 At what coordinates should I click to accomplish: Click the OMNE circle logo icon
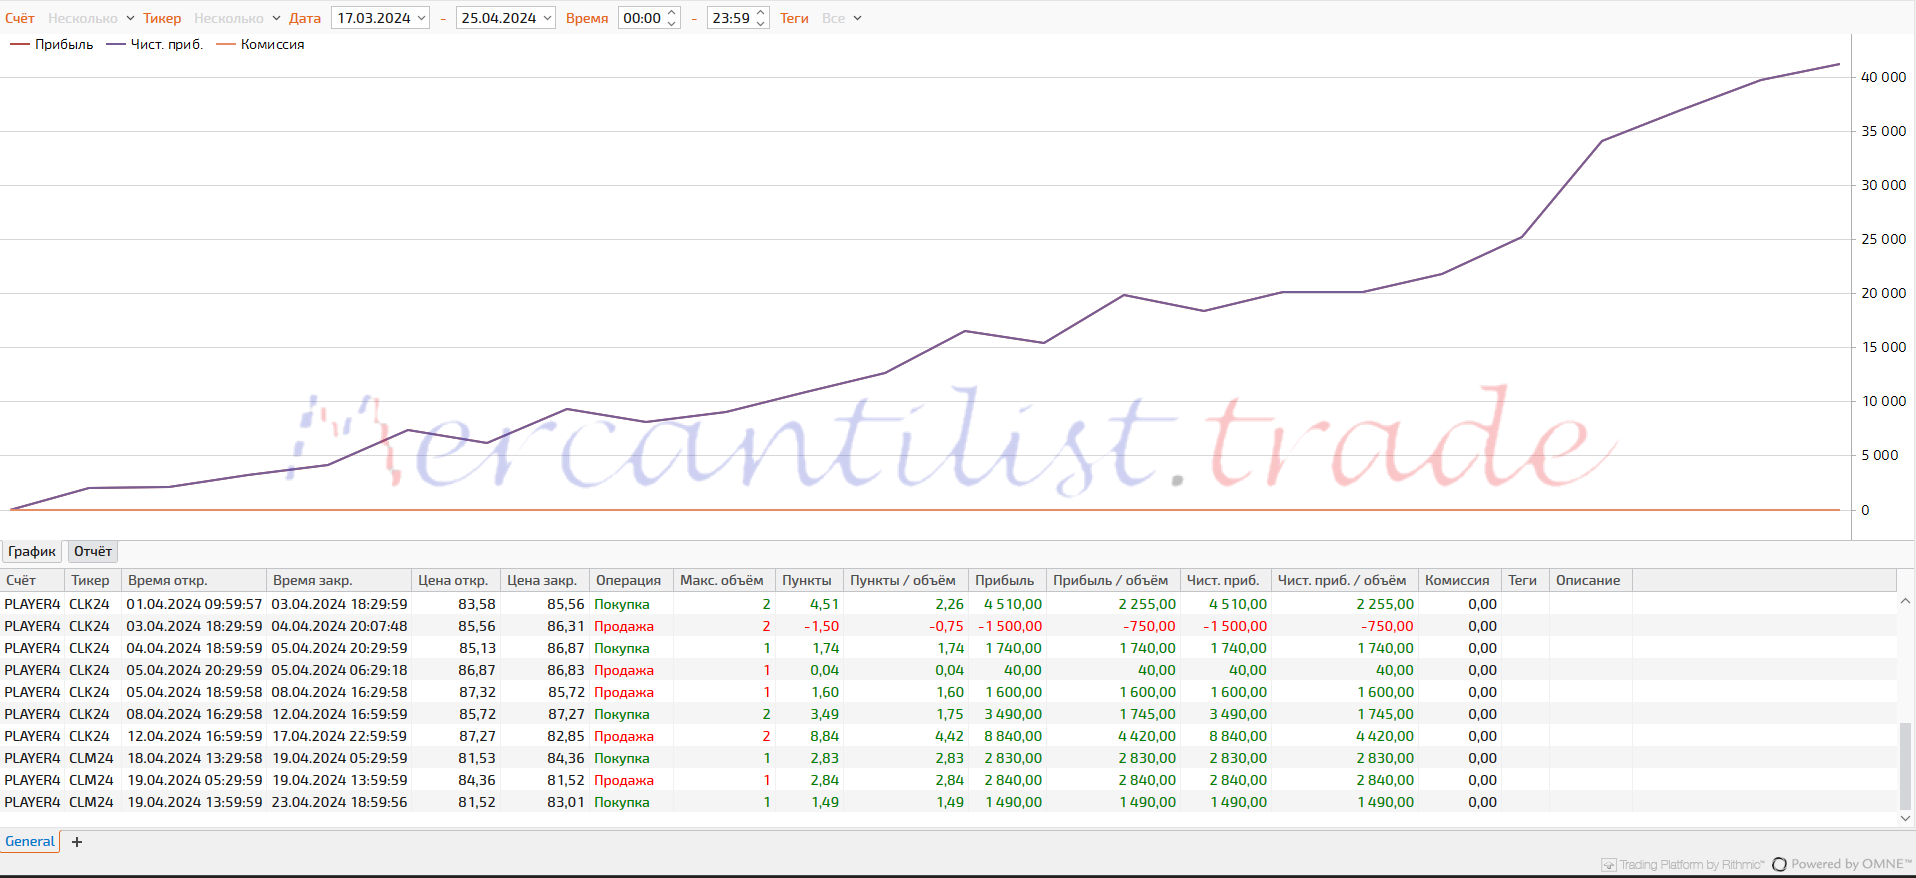point(1779,865)
